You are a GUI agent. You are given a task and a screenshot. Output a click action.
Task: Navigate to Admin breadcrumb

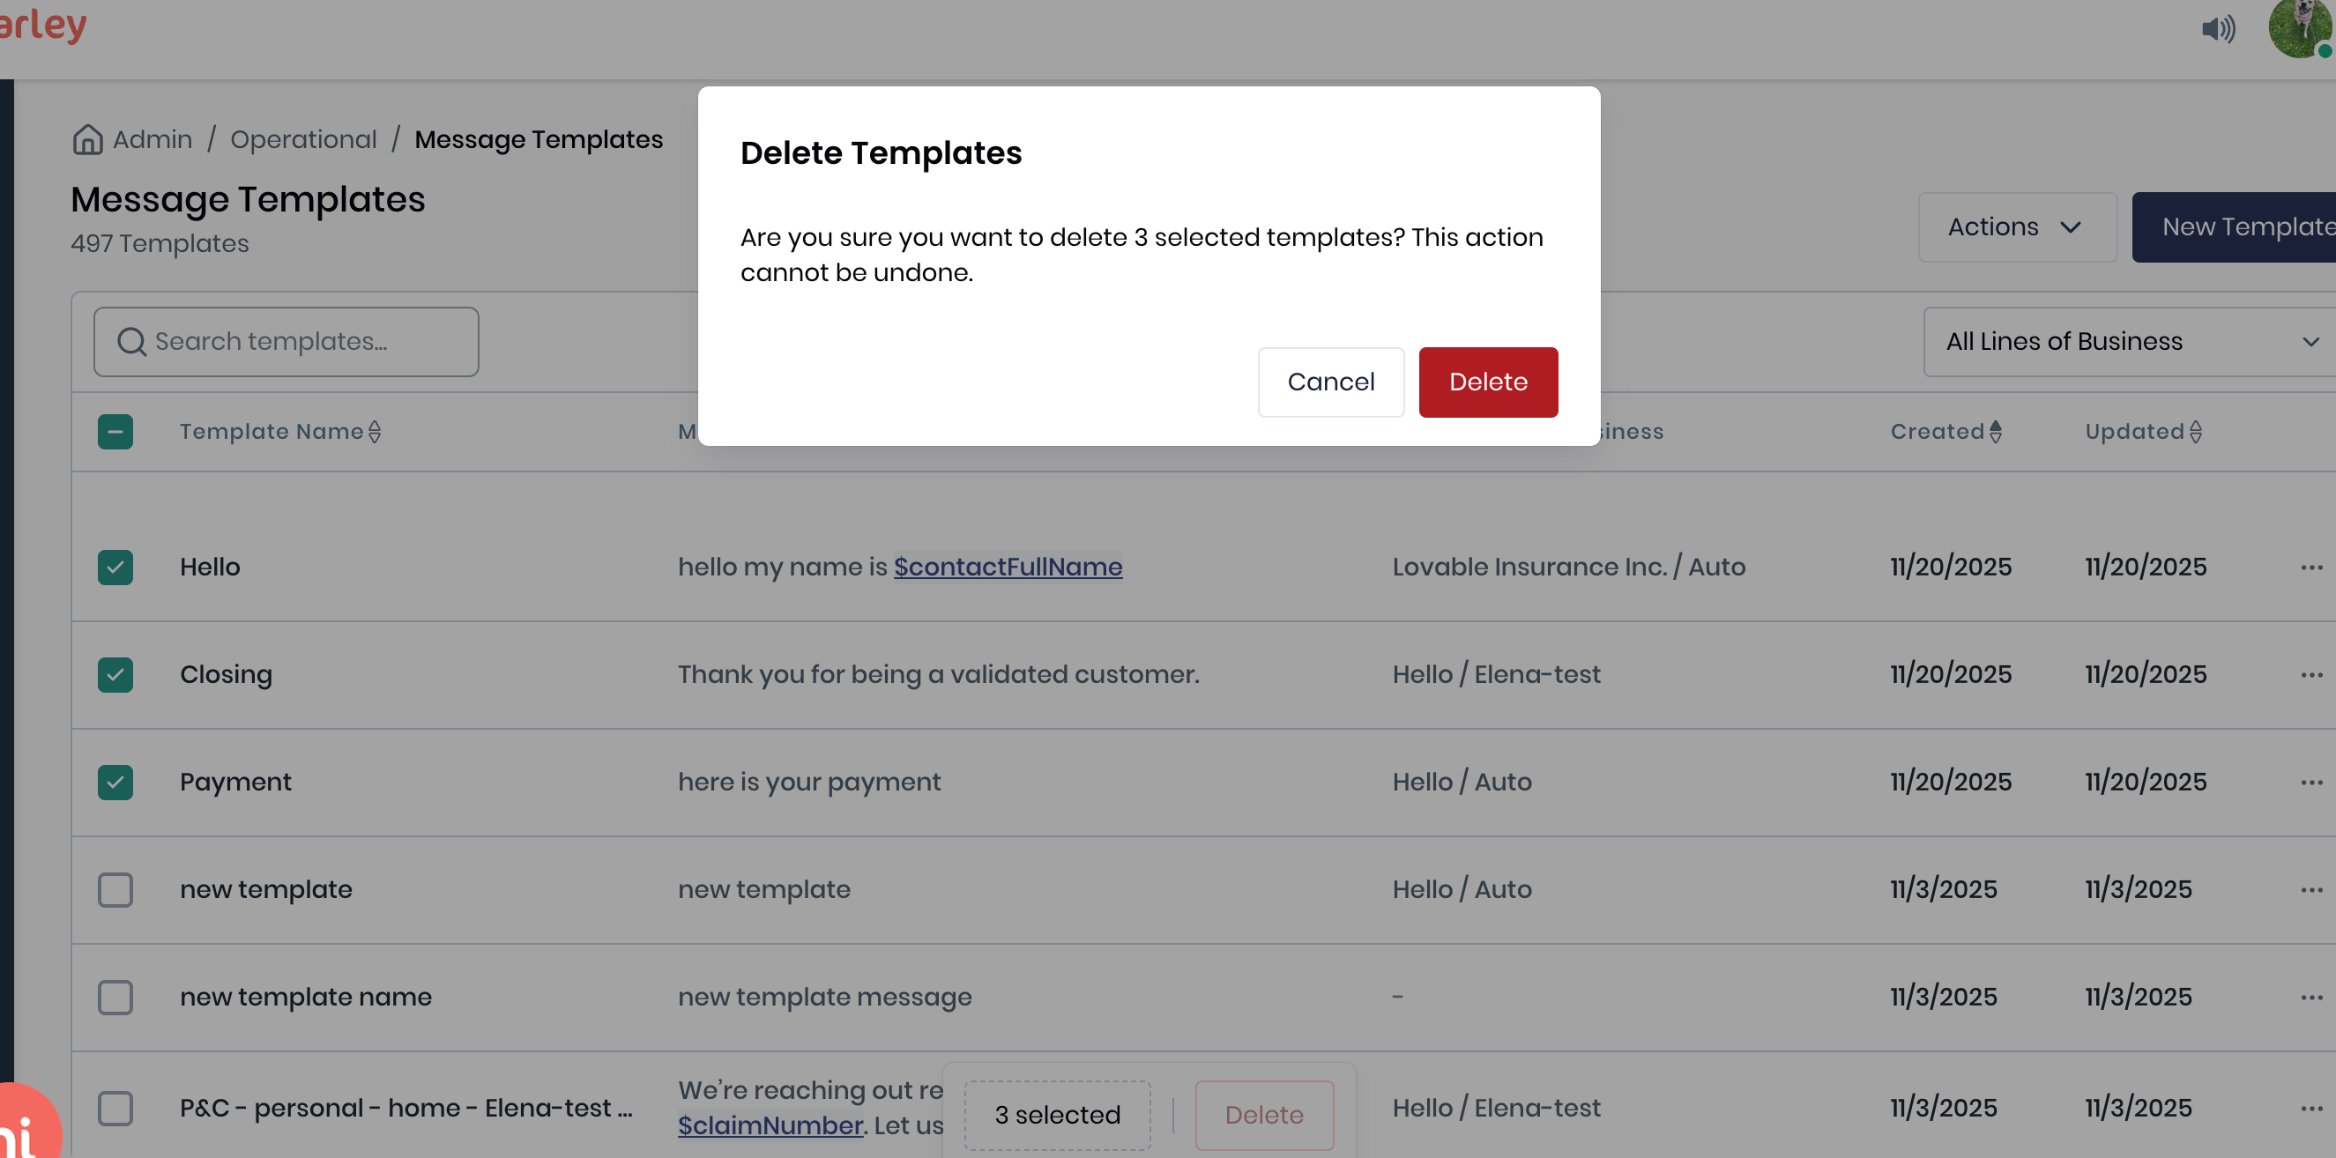click(152, 140)
